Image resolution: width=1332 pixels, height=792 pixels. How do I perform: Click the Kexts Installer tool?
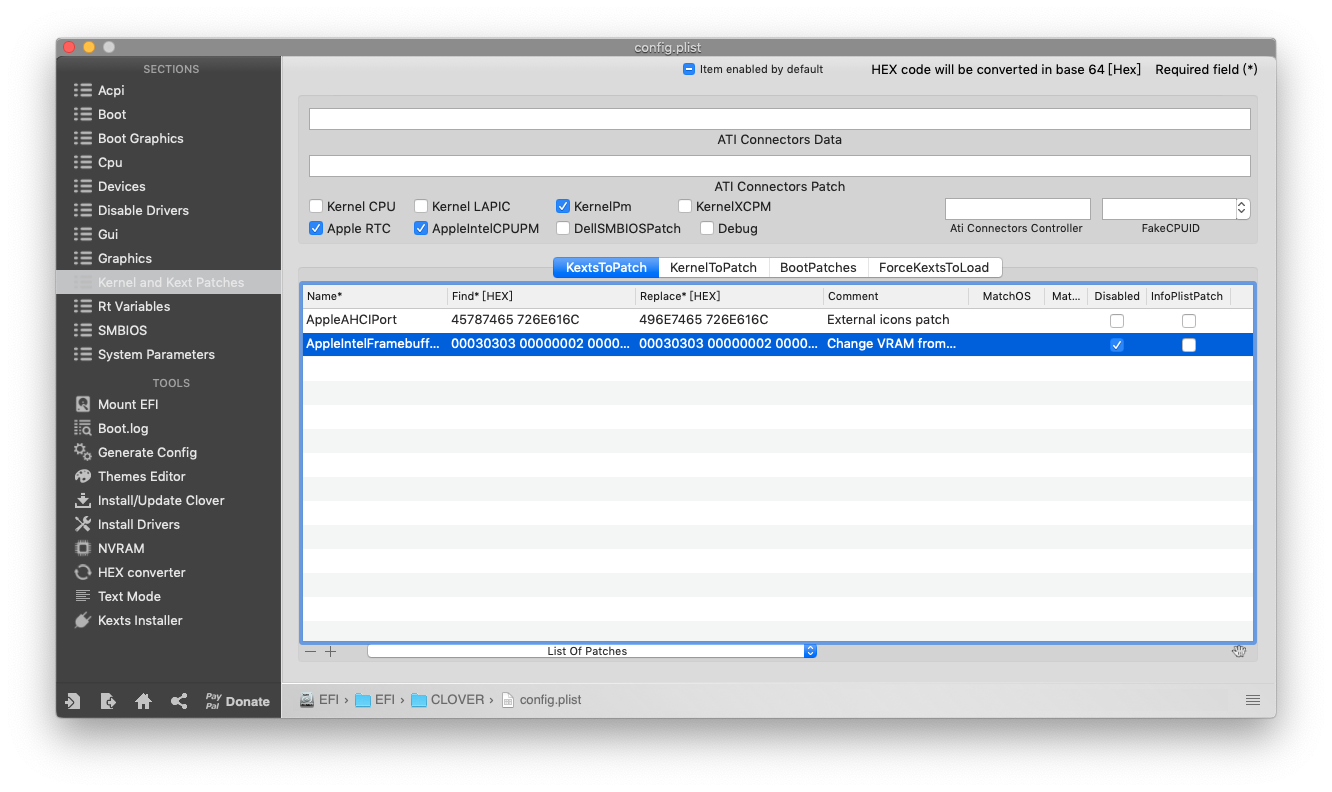(x=139, y=620)
